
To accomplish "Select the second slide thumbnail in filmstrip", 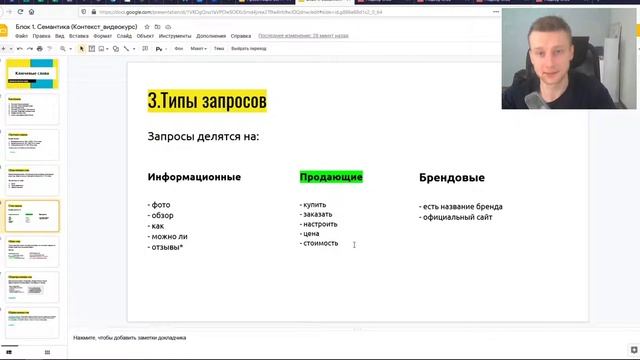I will [x=32, y=109].
